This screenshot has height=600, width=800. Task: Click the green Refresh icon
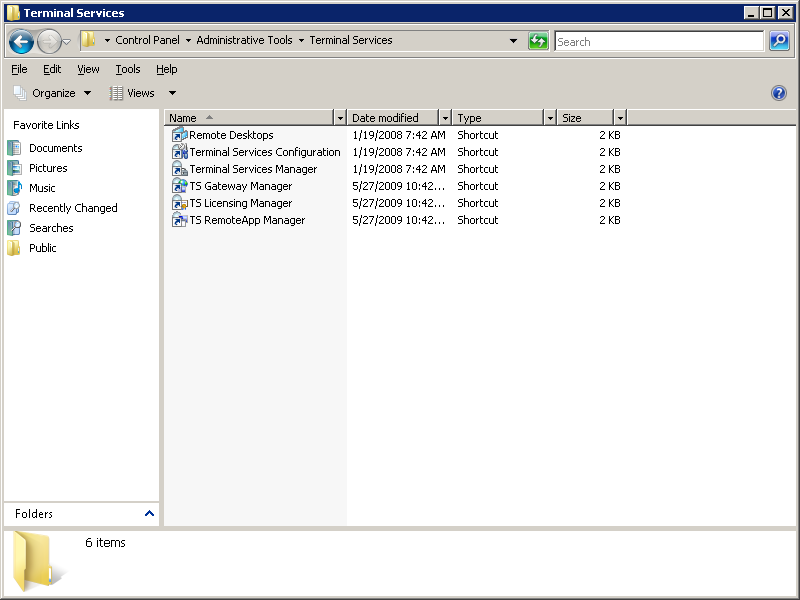point(538,41)
